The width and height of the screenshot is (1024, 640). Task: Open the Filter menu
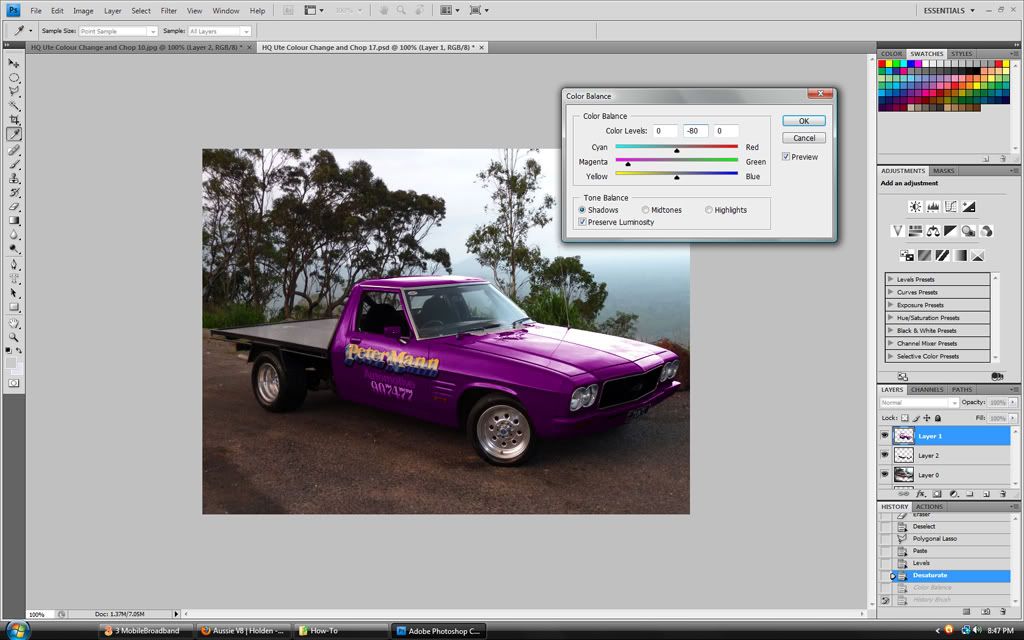(169, 10)
